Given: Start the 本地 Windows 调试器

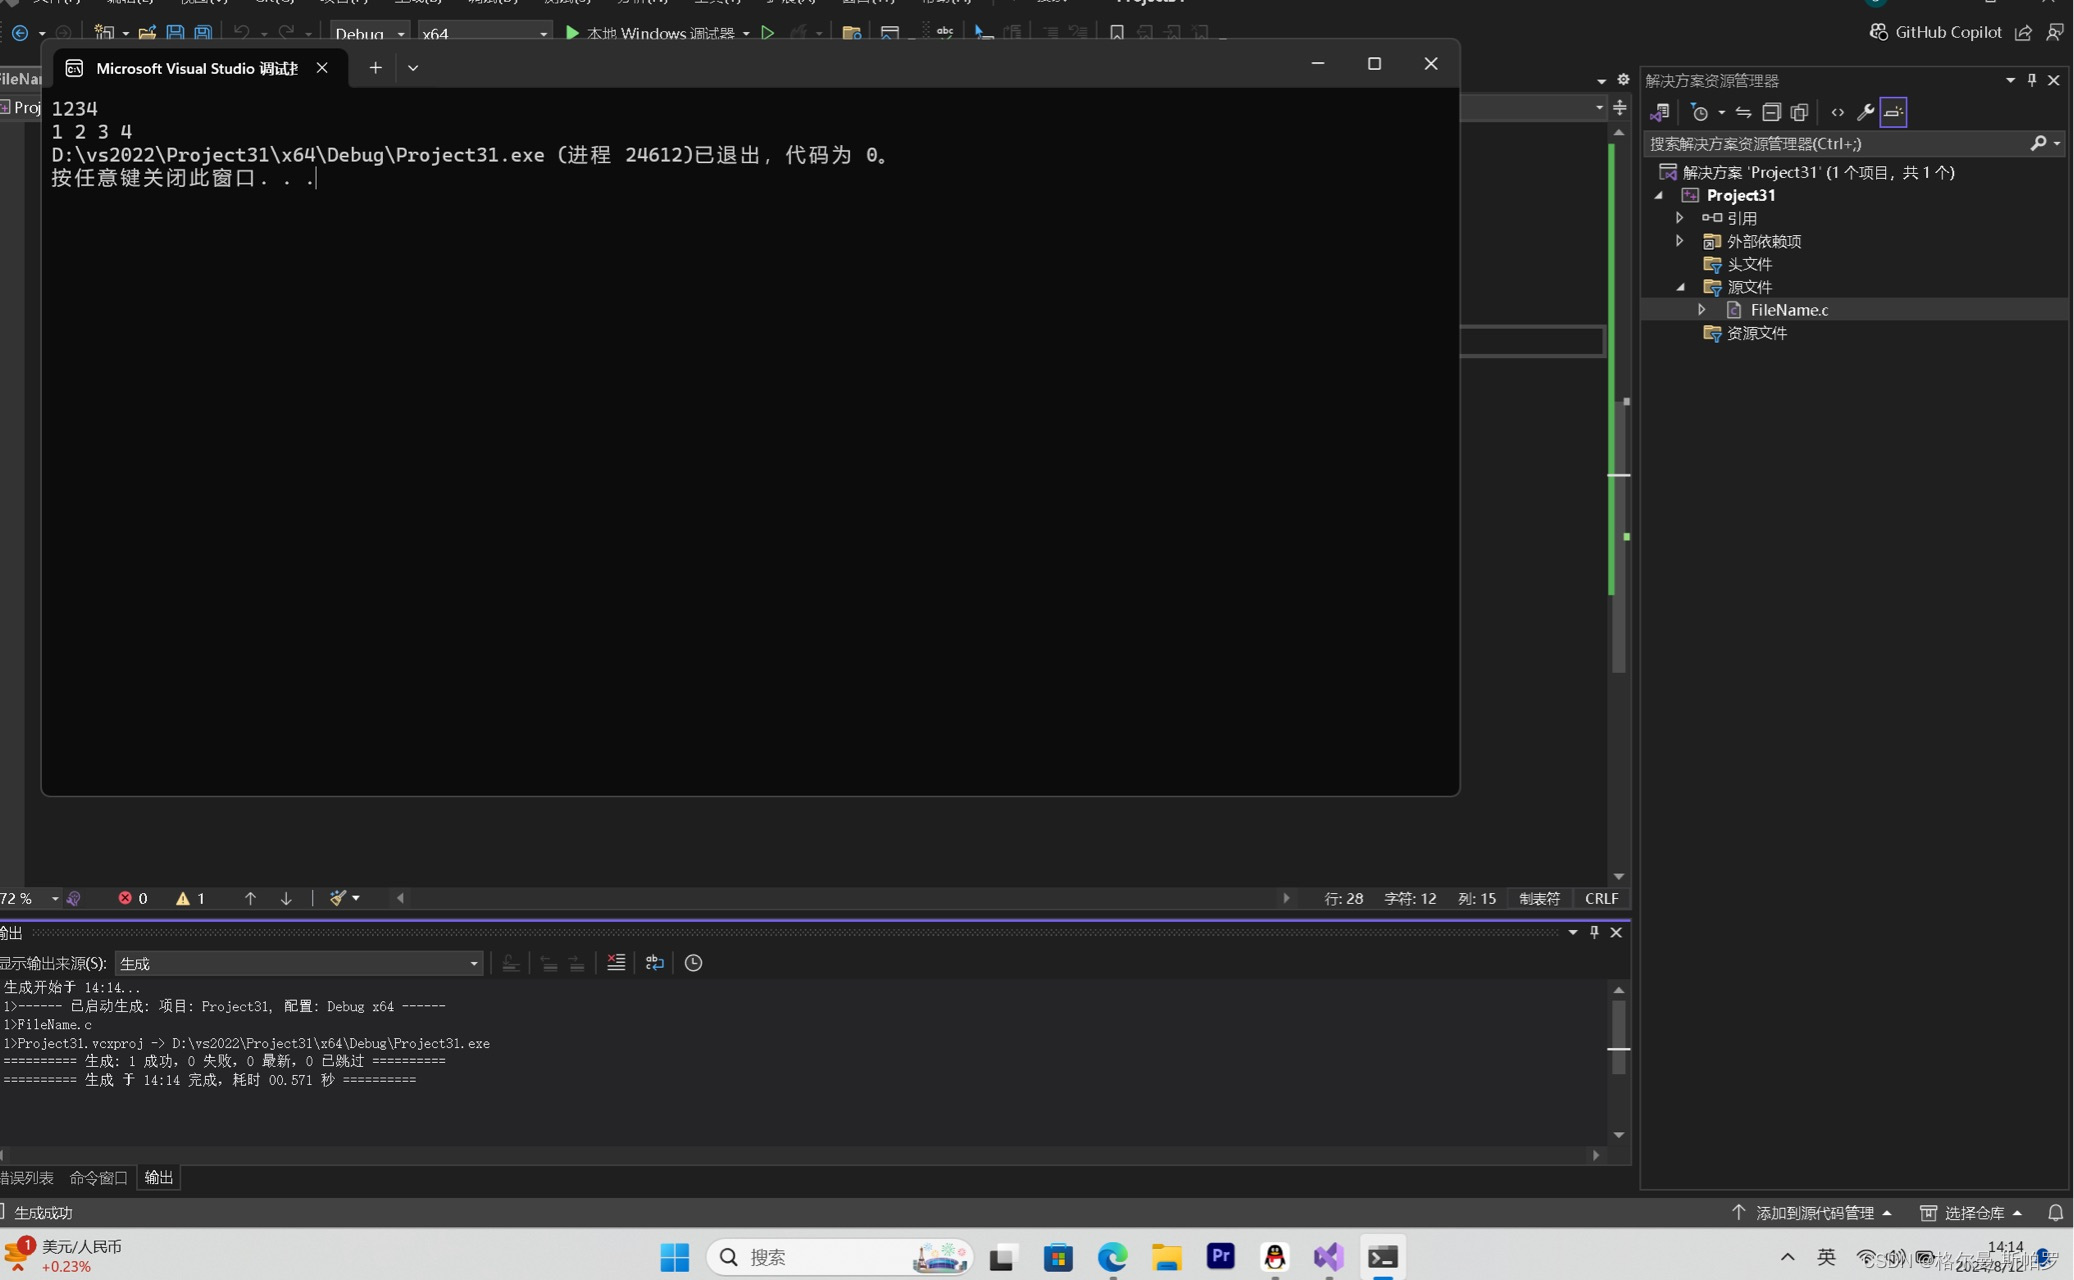Looking at the screenshot, I should point(650,33).
